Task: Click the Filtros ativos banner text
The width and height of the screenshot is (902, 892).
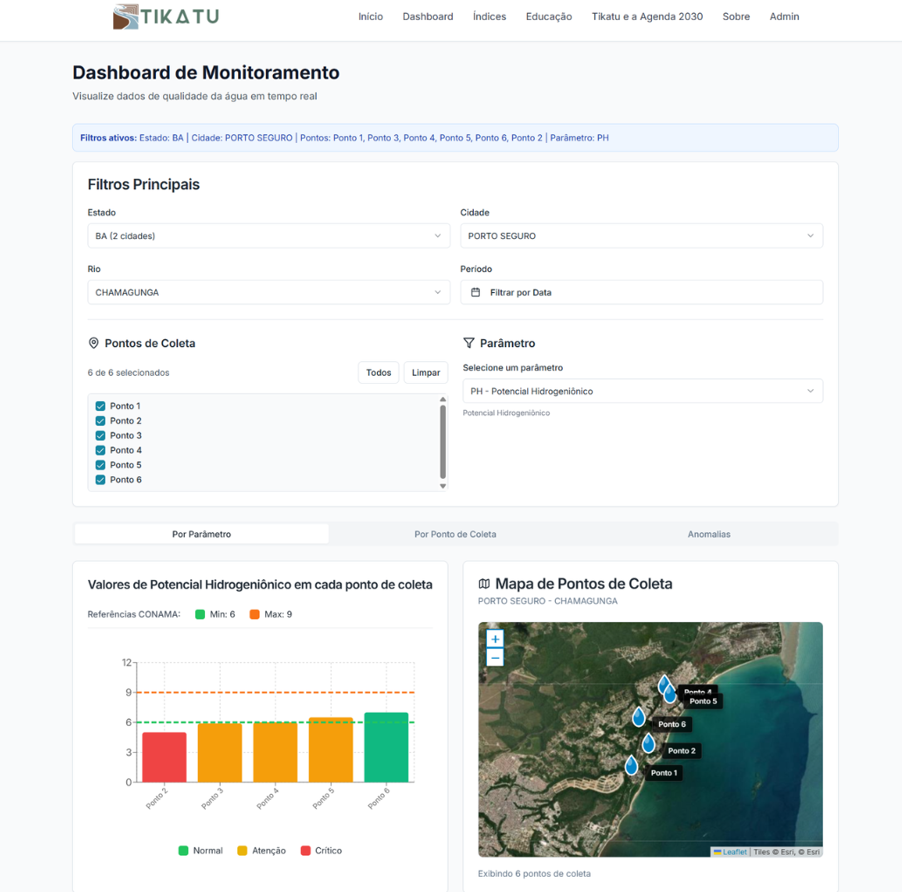Action: coord(344,138)
